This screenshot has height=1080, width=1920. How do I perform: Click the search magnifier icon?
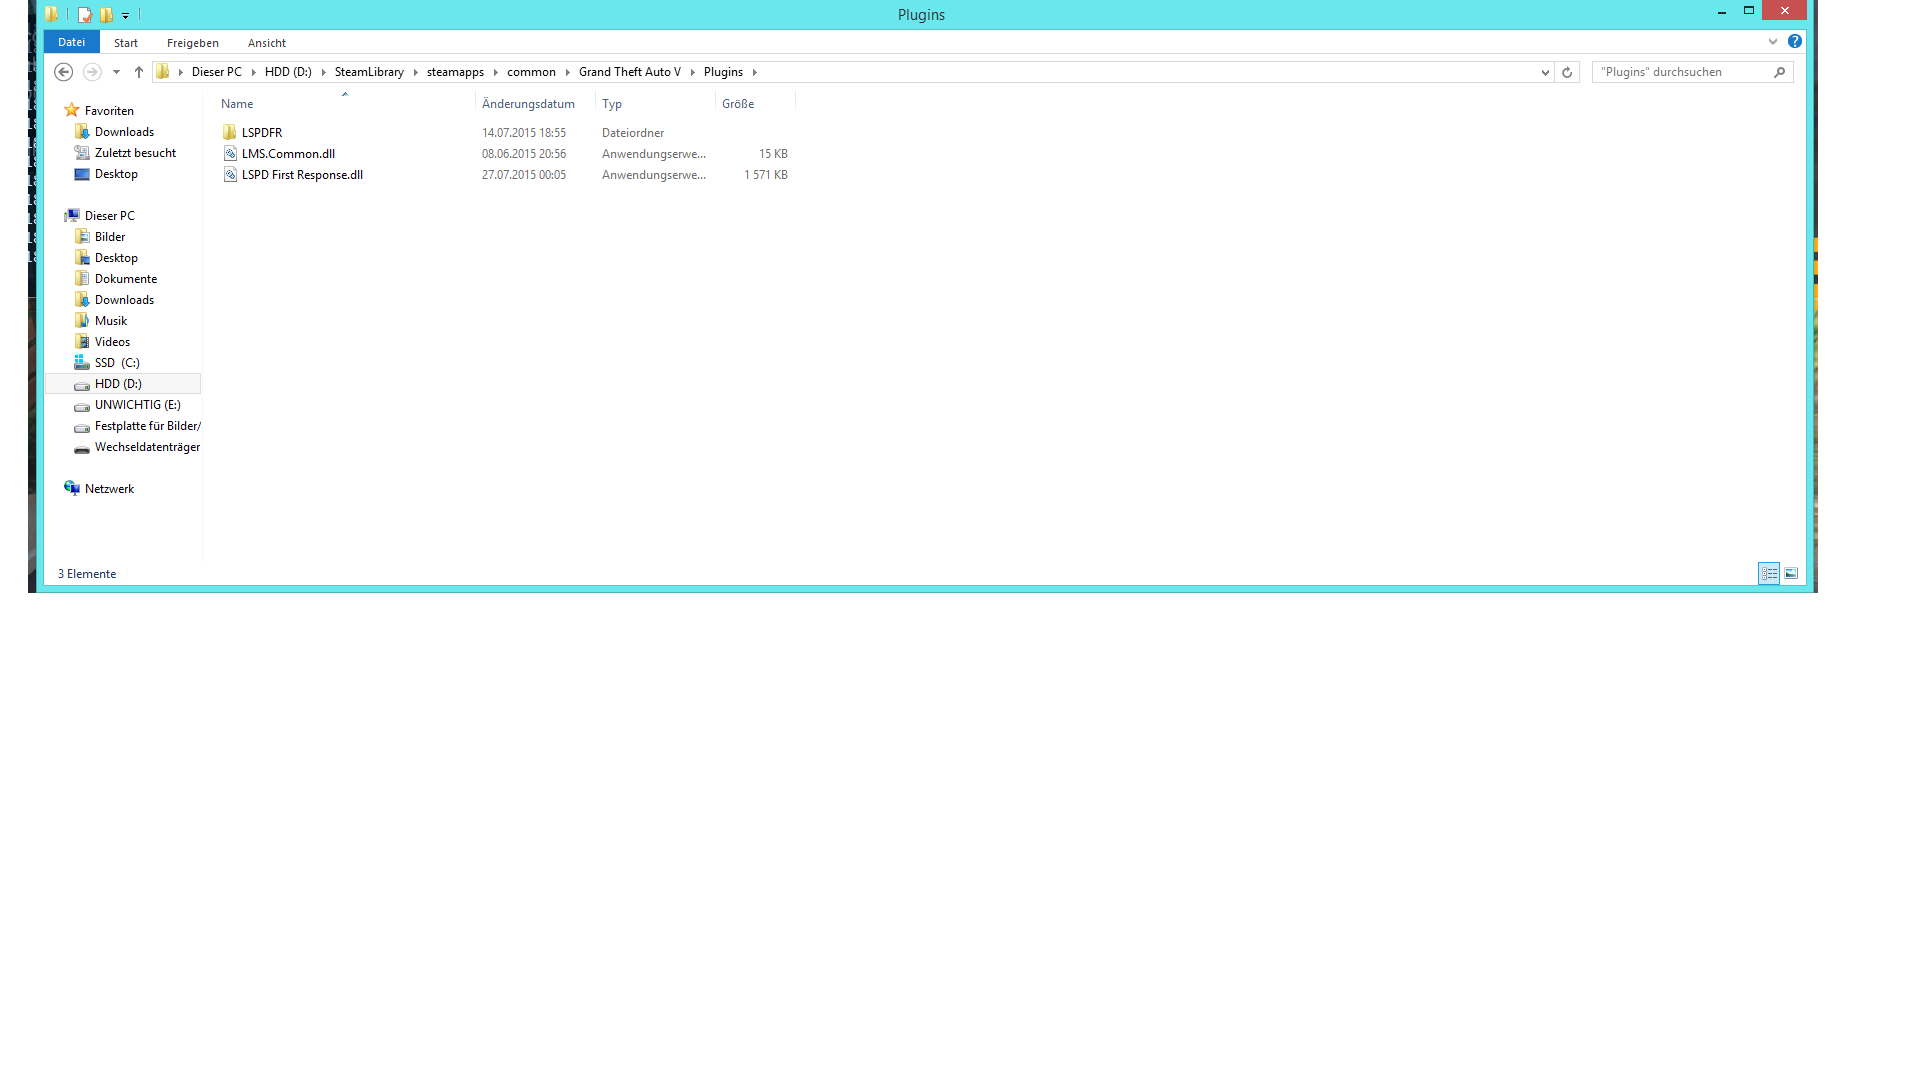click(x=1779, y=72)
